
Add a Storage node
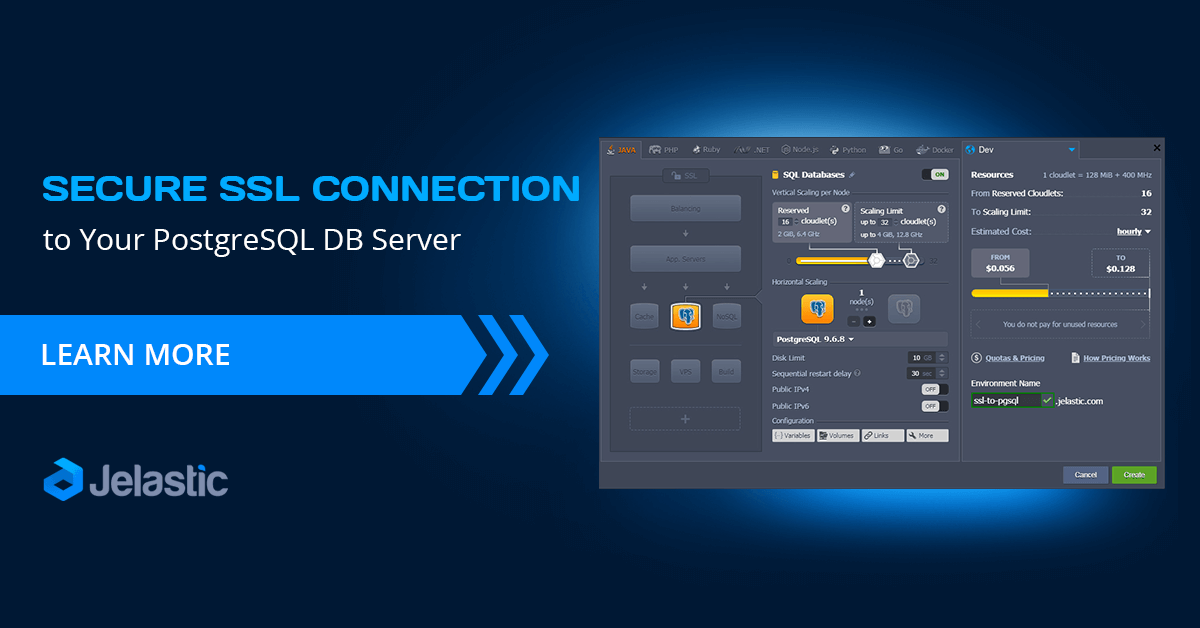644,372
